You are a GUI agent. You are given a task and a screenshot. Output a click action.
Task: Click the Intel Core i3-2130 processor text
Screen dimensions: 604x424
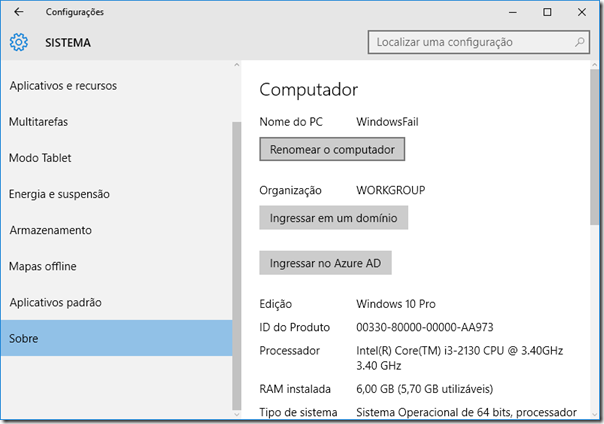pos(460,358)
